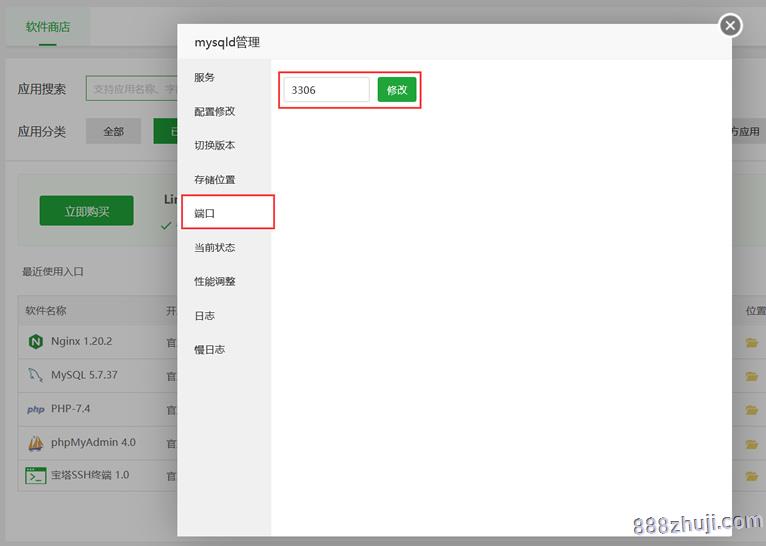This screenshot has height=546, width=766.
Task: Click the 宝塔SSH终端 terminal icon
Action: (x=36, y=476)
